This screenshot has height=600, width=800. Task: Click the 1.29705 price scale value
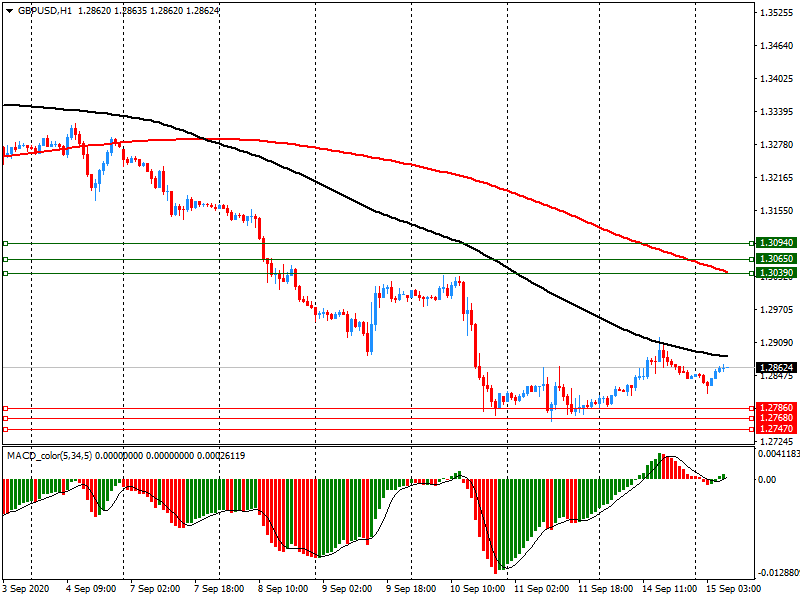(777, 310)
